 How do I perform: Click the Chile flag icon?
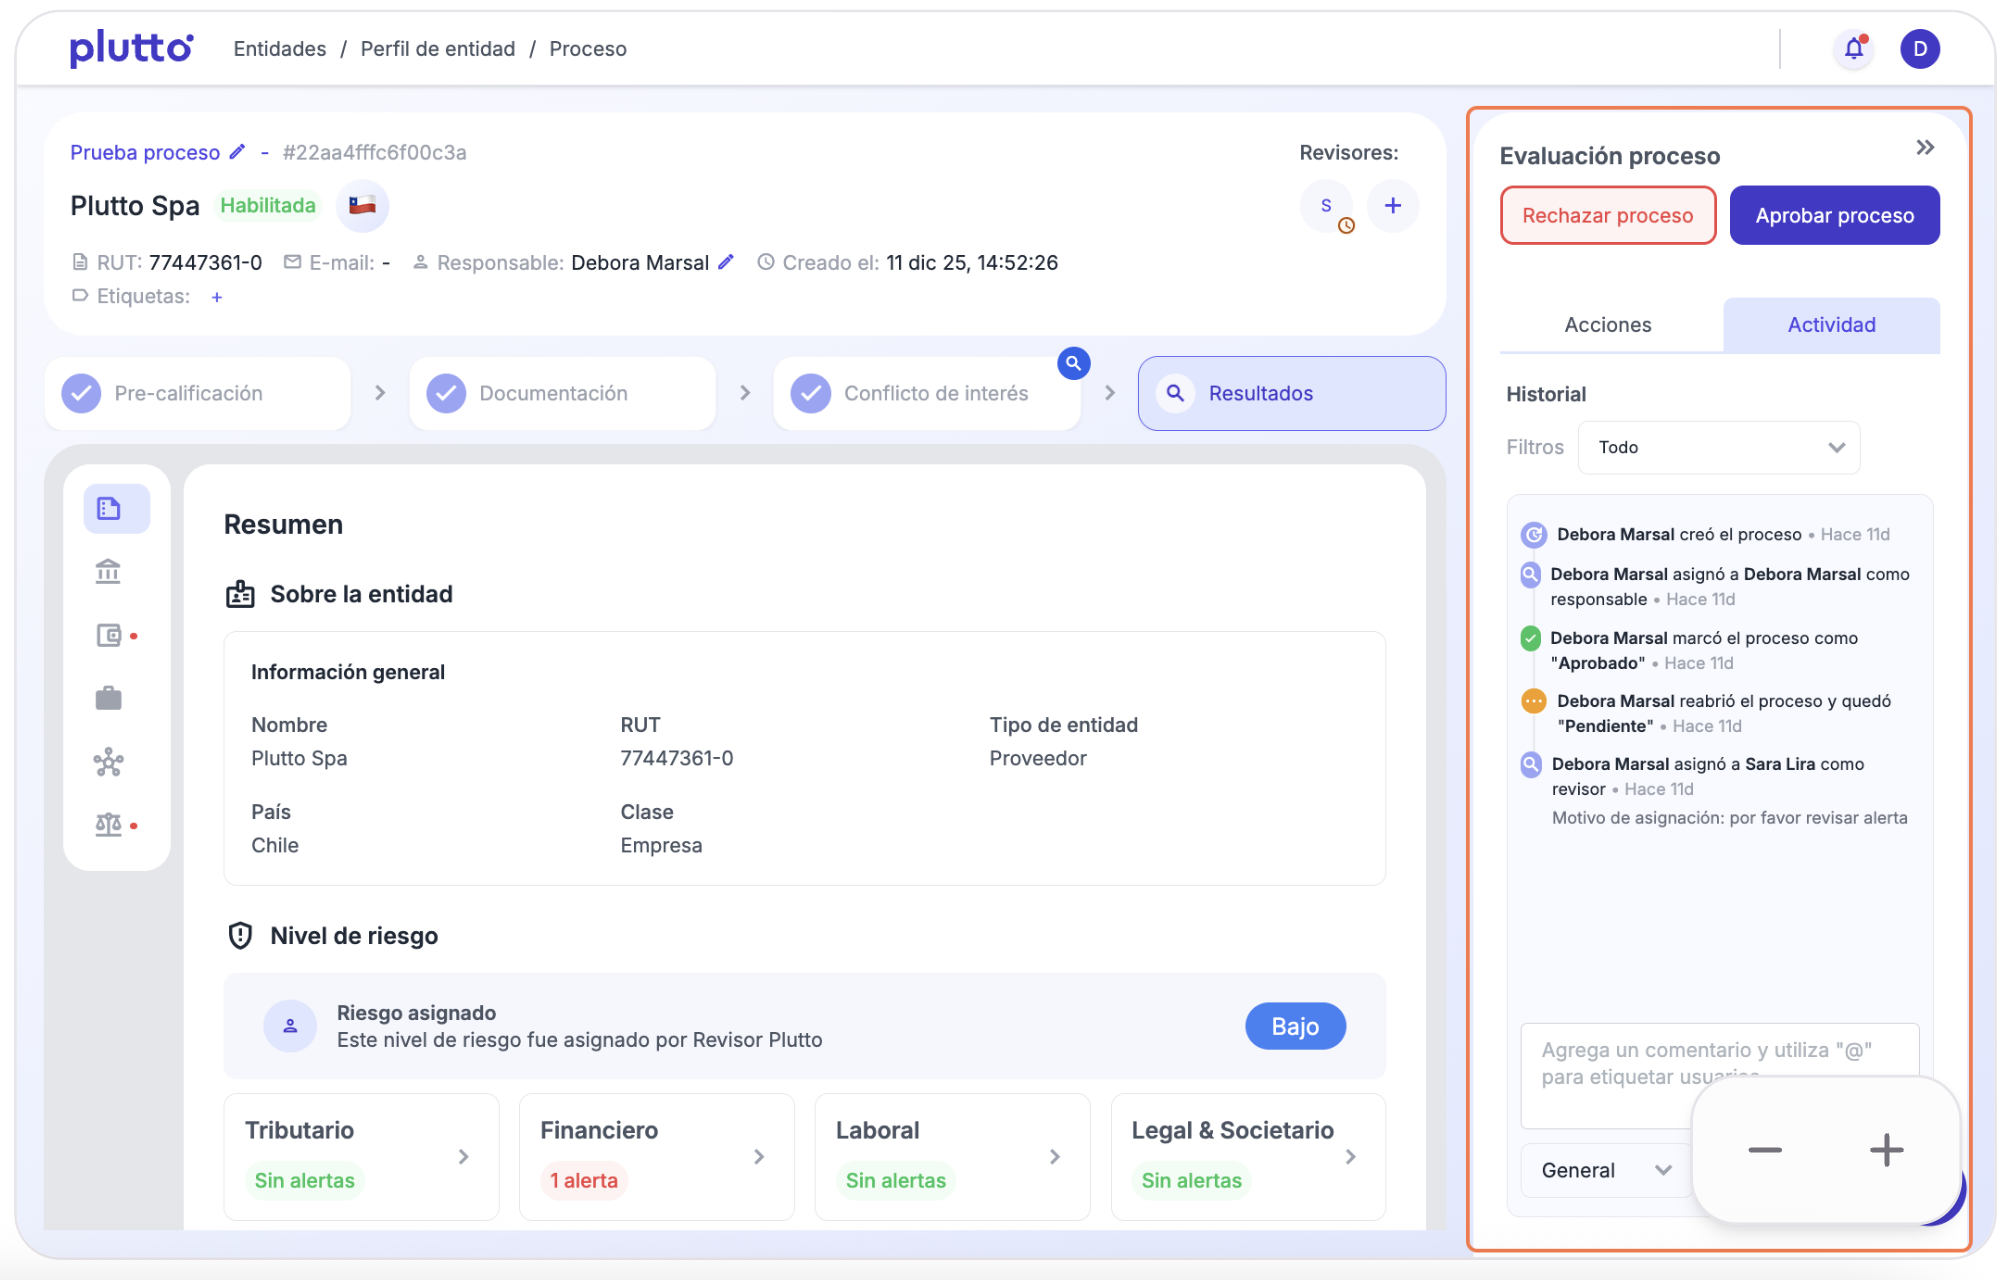click(x=362, y=206)
